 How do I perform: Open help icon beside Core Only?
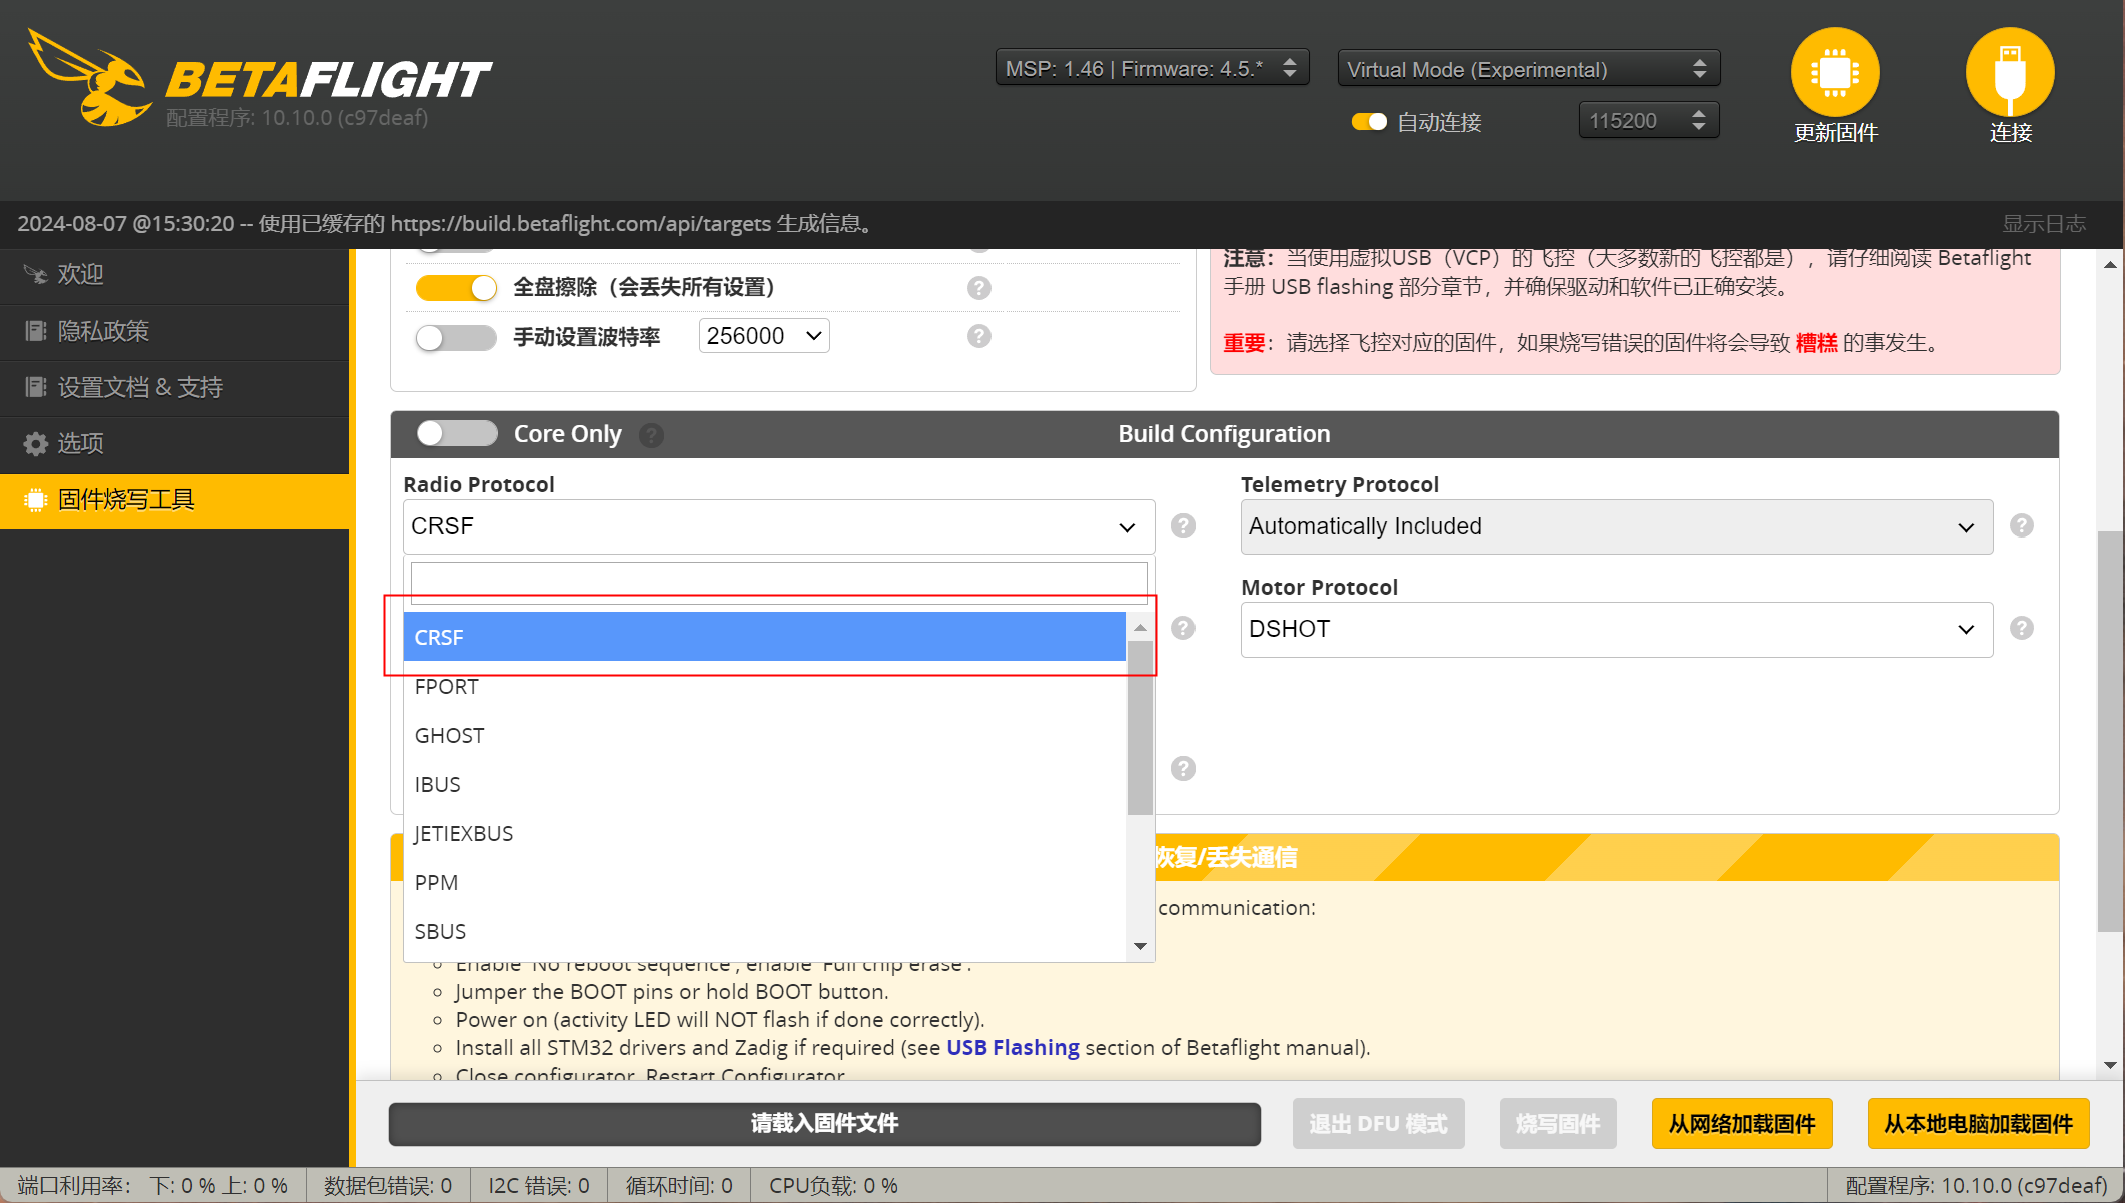(x=652, y=435)
